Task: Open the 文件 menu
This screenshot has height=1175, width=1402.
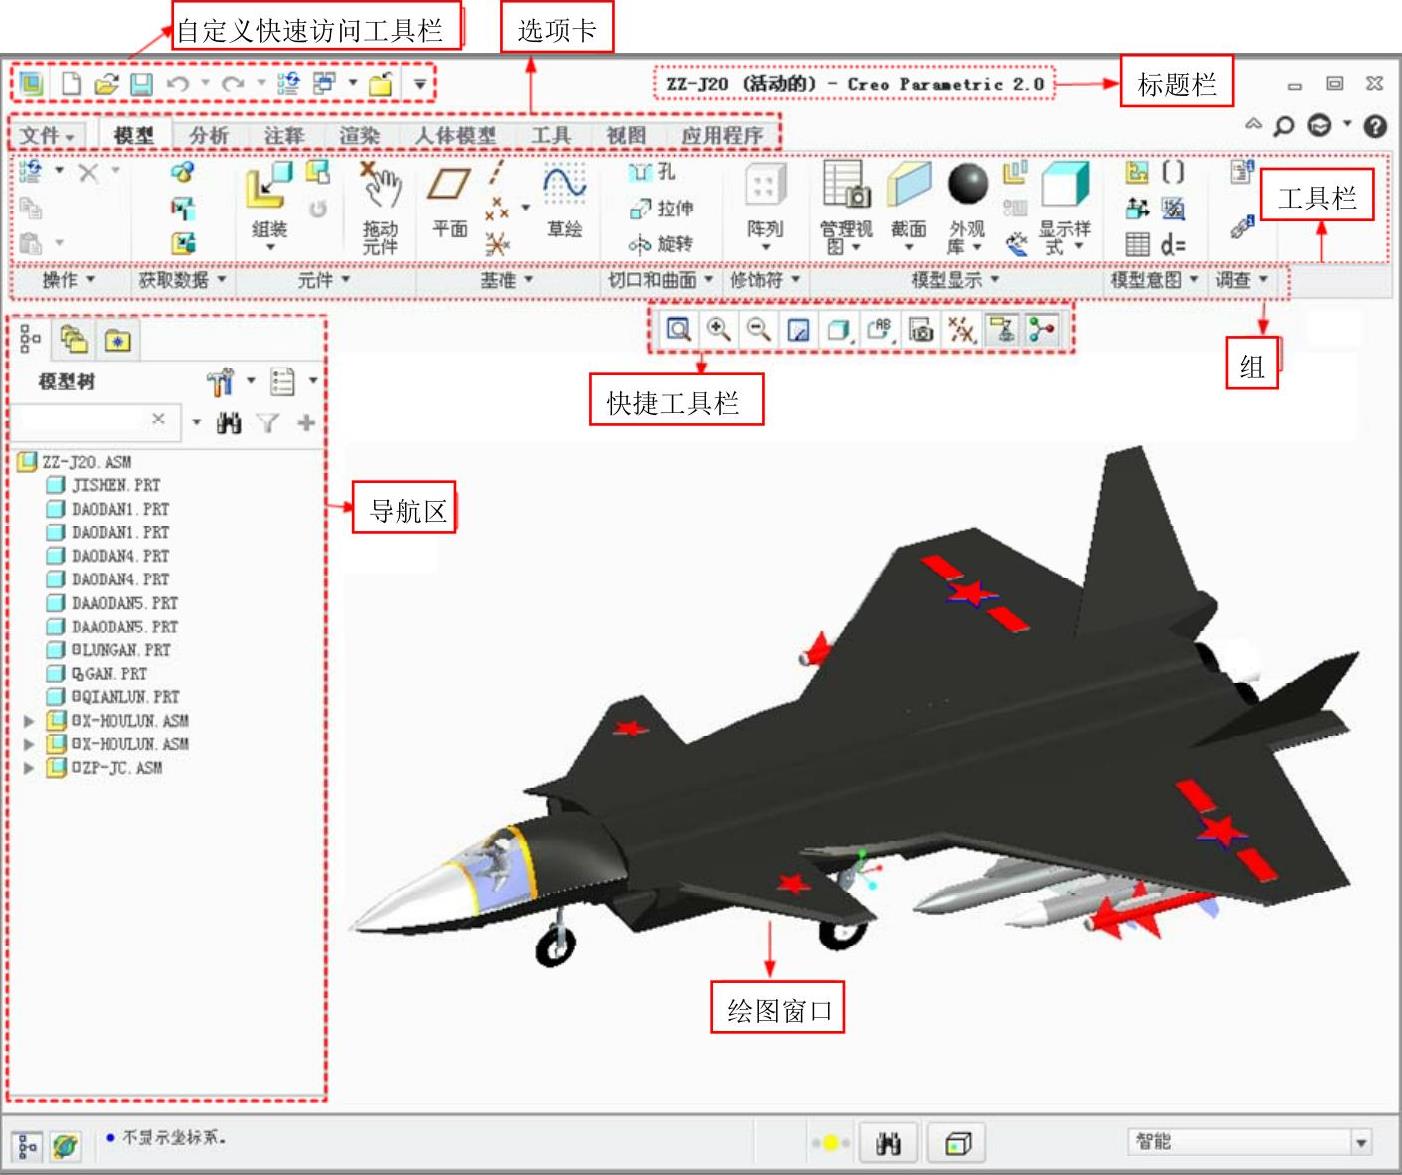Action: tap(48, 135)
